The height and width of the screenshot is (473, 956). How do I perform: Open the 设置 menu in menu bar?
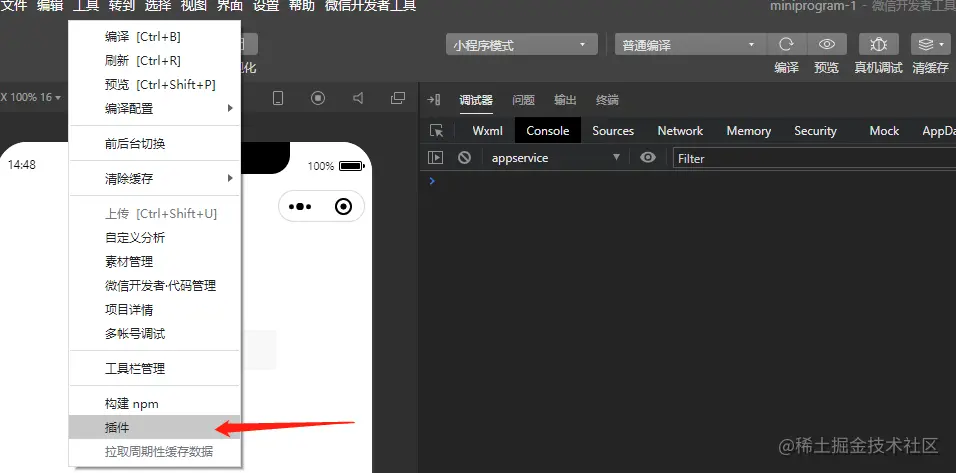(x=266, y=6)
